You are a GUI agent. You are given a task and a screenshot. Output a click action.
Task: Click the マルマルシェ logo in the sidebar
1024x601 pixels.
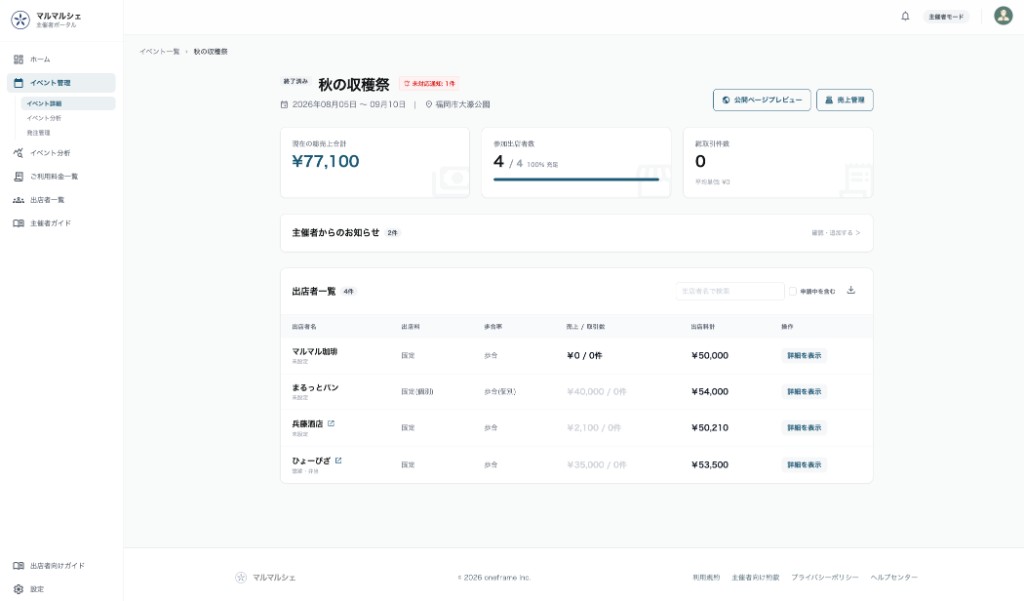pos(20,20)
